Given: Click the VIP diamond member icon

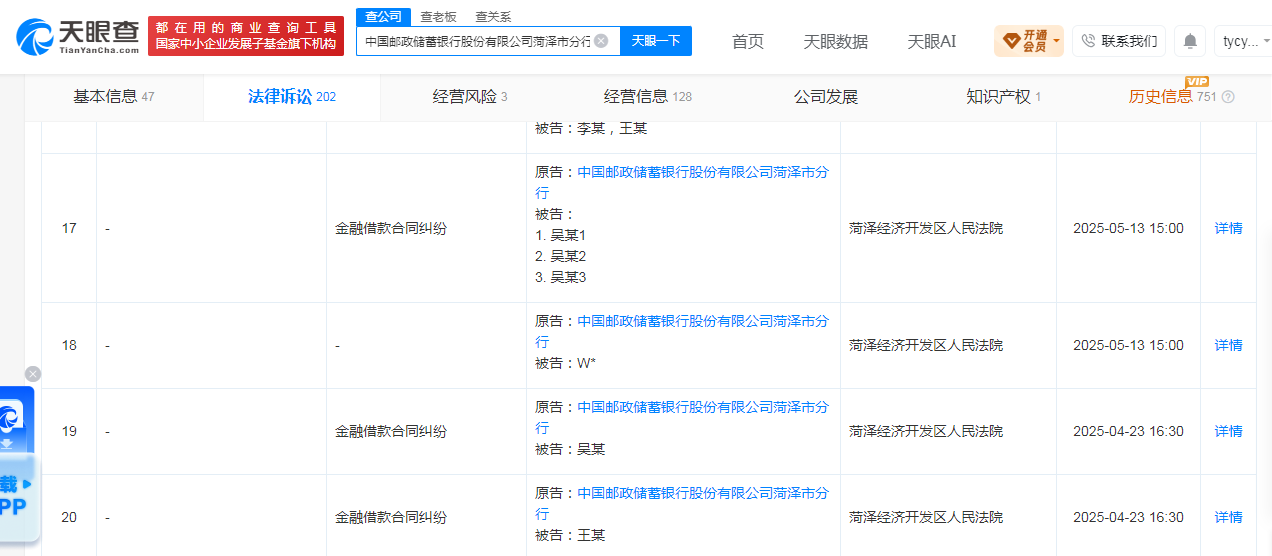Looking at the screenshot, I should pyautogui.click(x=1011, y=41).
